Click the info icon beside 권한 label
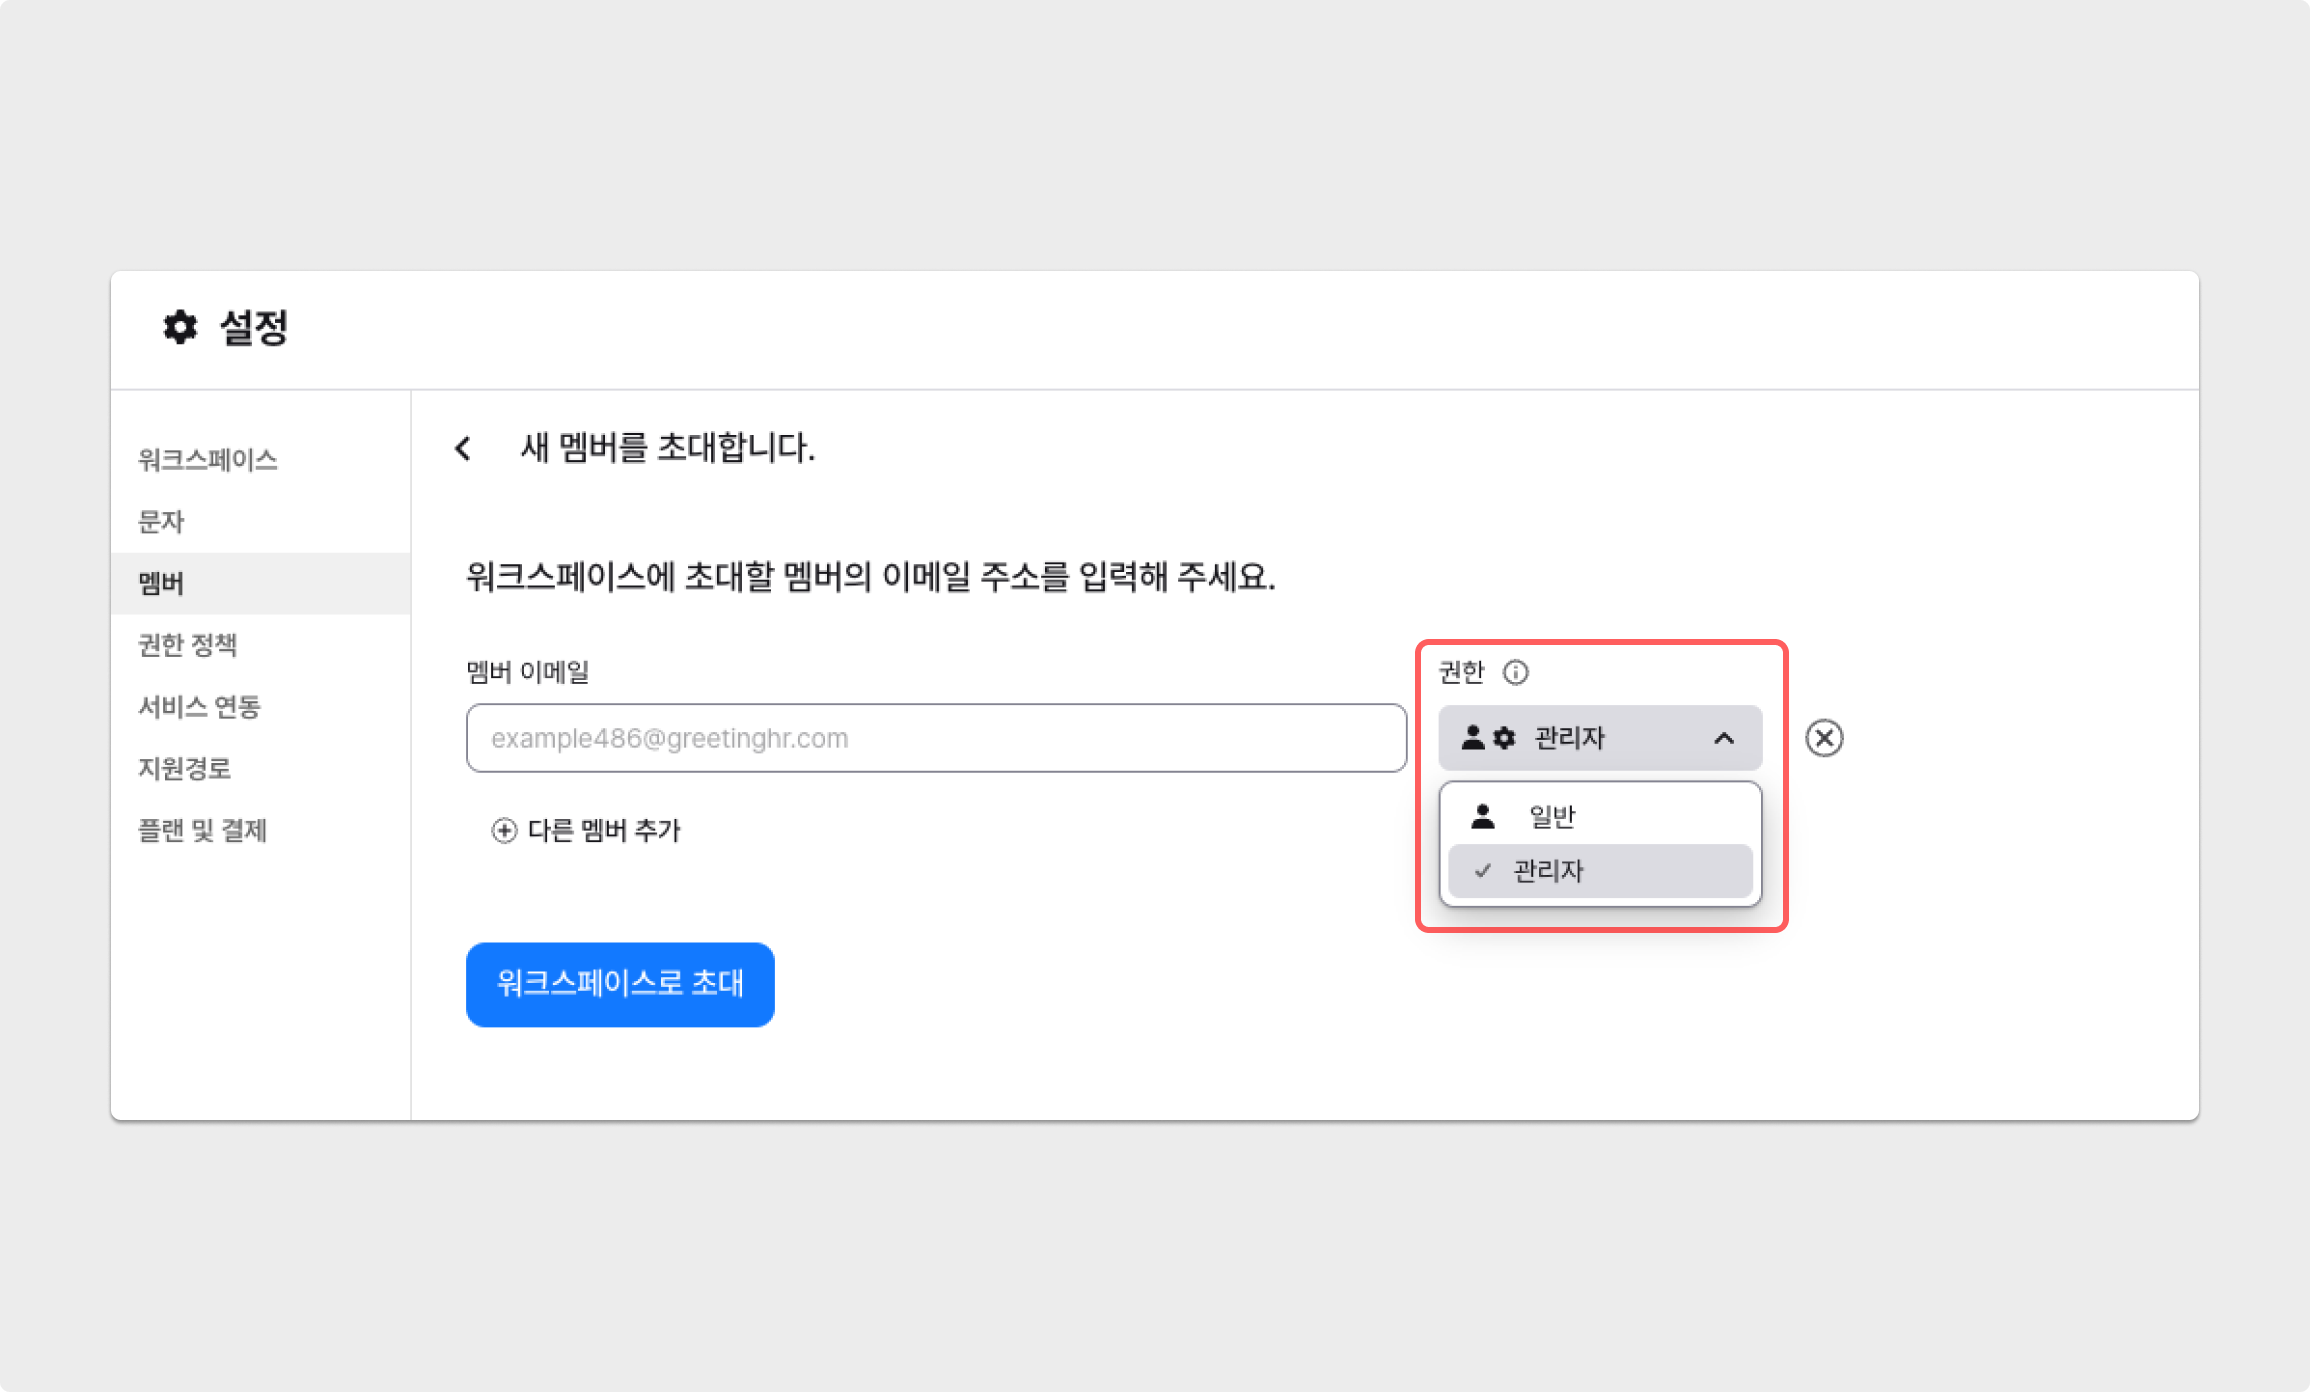 (1515, 672)
